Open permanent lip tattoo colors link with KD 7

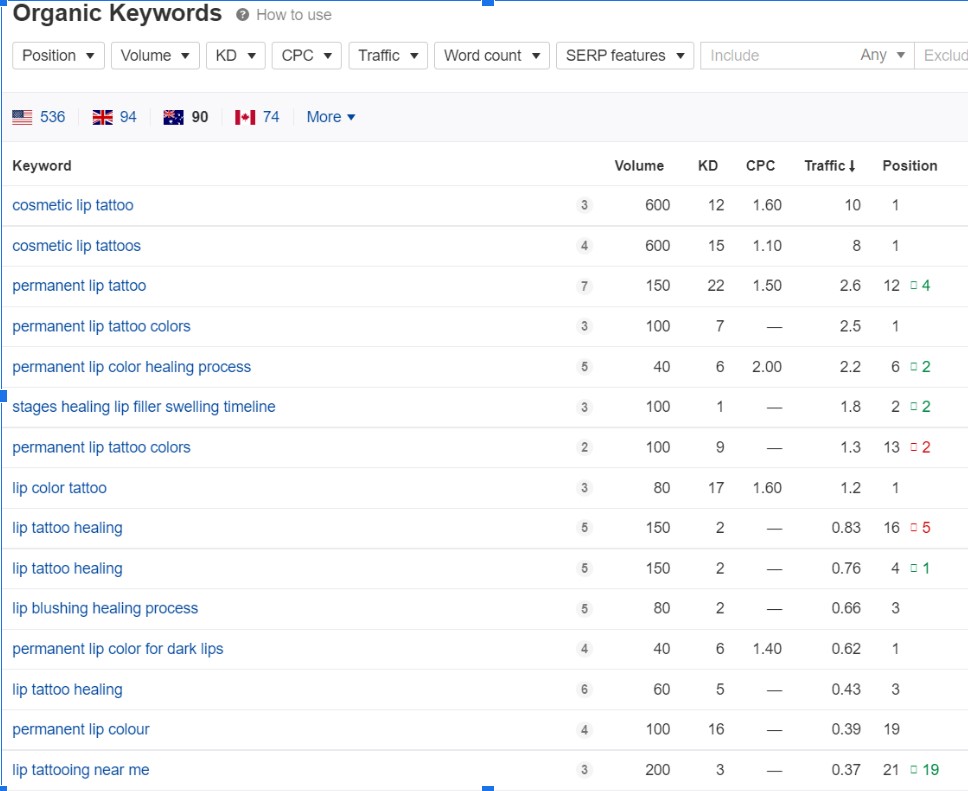point(101,326)
